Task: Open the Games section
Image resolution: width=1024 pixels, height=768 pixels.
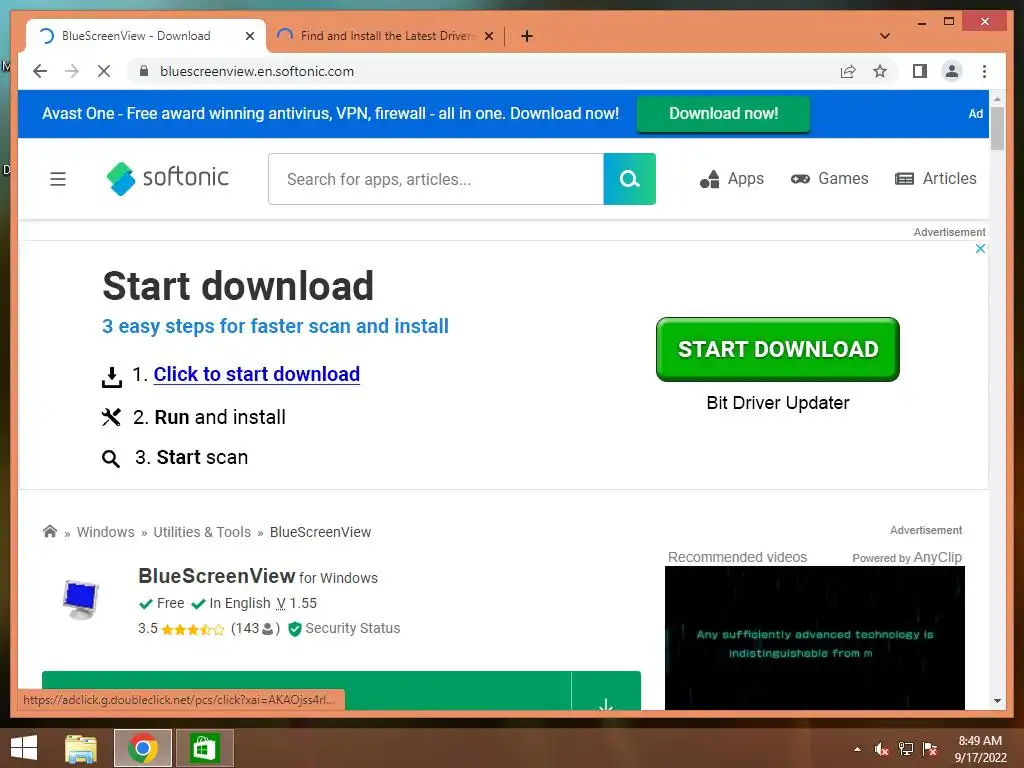Action: pos(829,178)
